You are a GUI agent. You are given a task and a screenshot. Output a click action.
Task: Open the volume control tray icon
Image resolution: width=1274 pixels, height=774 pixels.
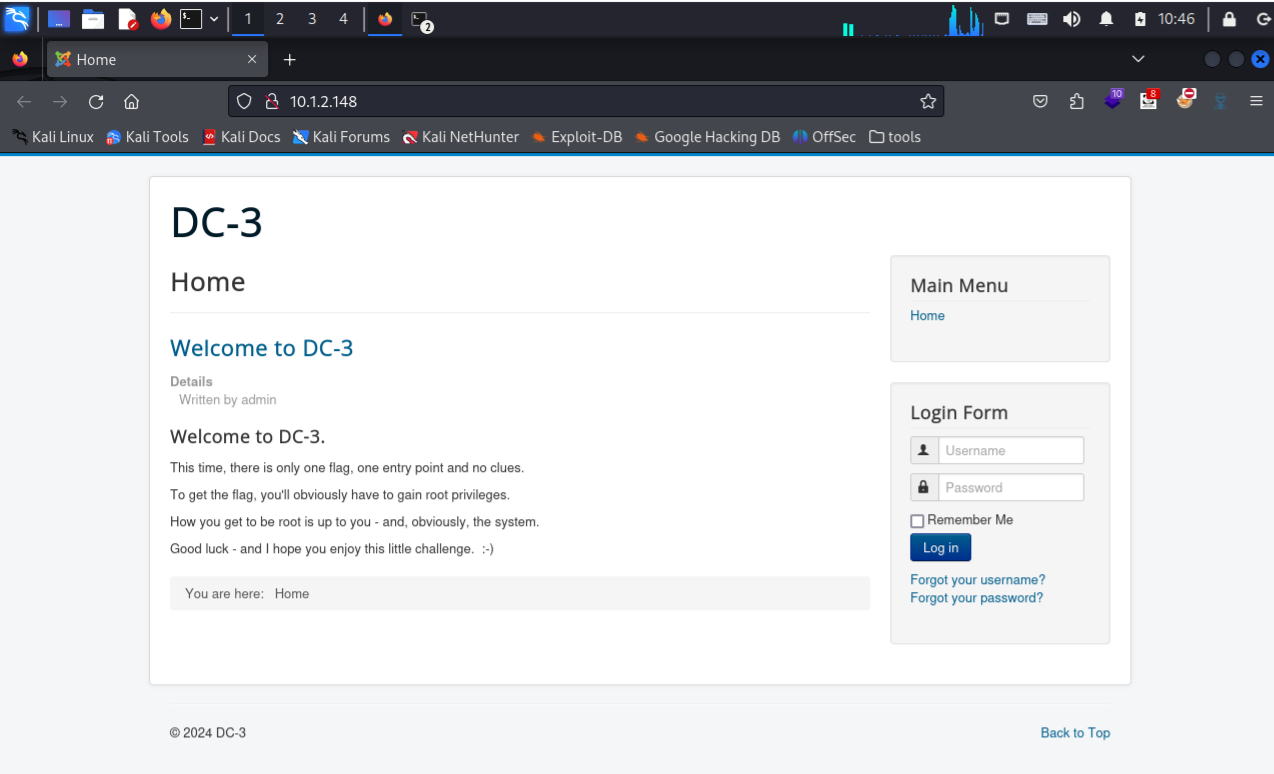[1072, 18]
